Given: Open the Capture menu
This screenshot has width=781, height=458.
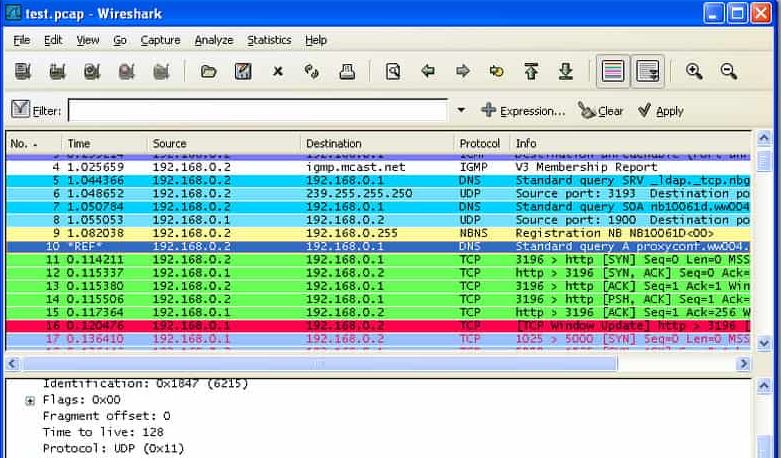Looking at the screenshot, I should [x=160, y=40].
